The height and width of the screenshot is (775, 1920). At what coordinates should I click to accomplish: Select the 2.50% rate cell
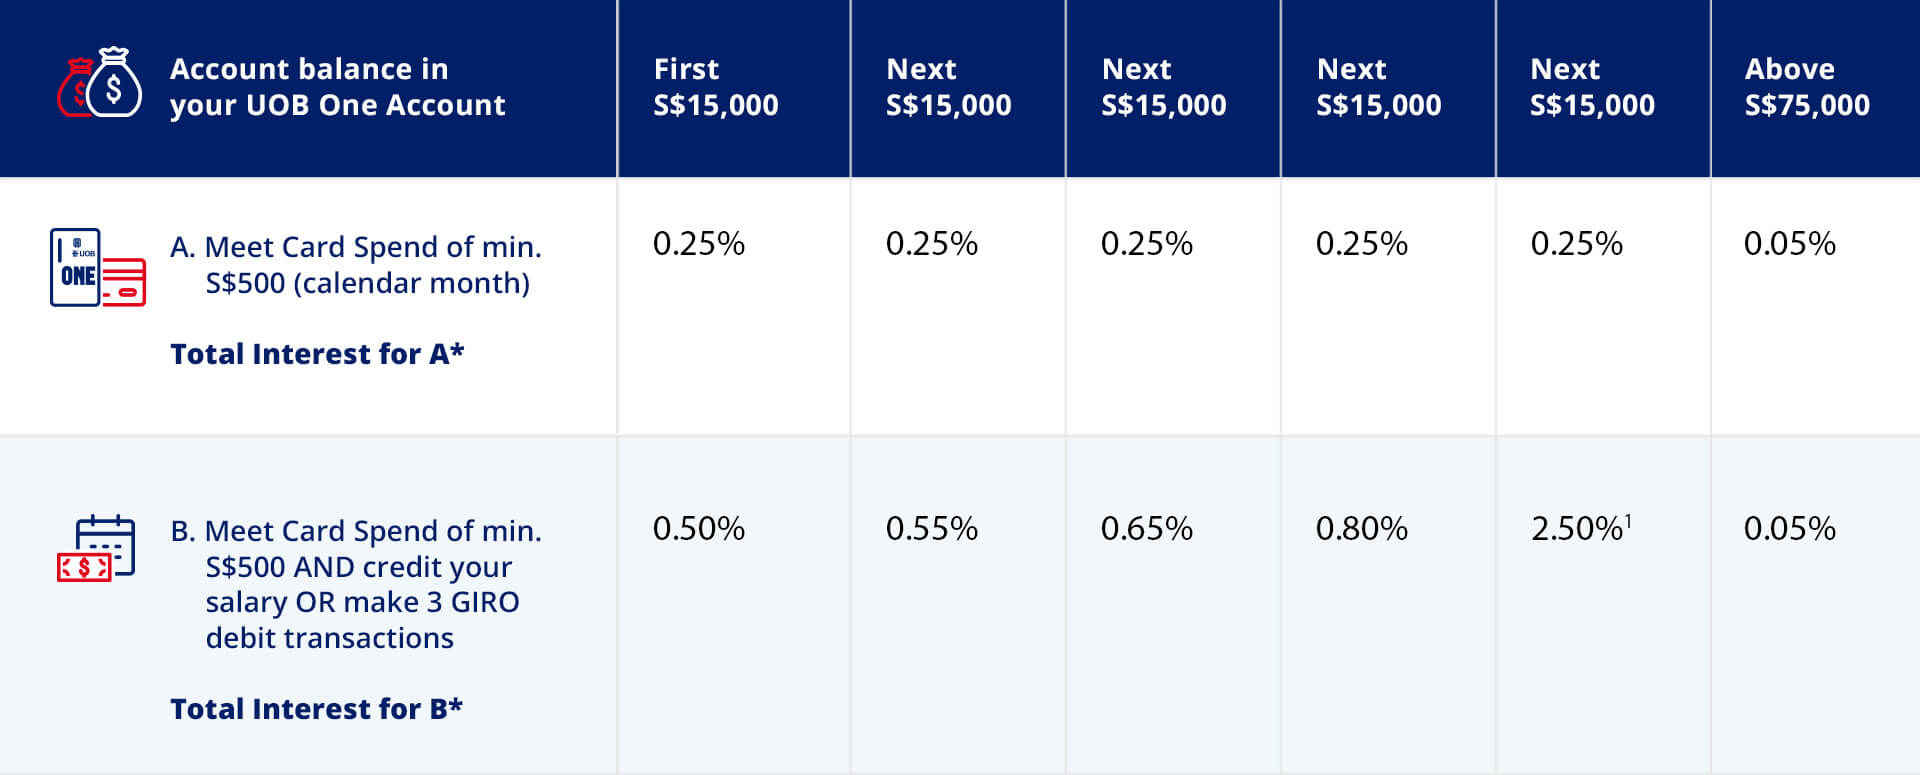(1576, 529)
